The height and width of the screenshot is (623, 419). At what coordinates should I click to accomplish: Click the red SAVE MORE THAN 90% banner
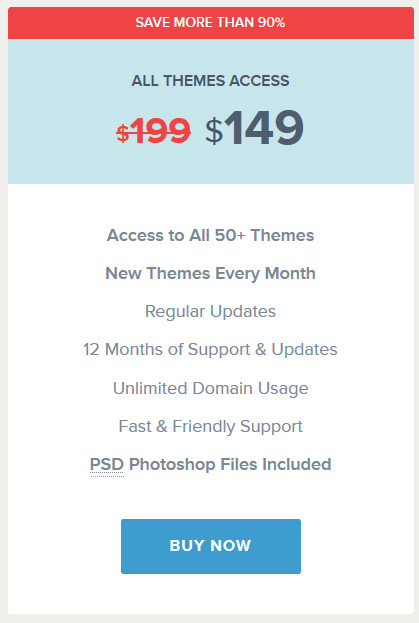tap(210, 23)
